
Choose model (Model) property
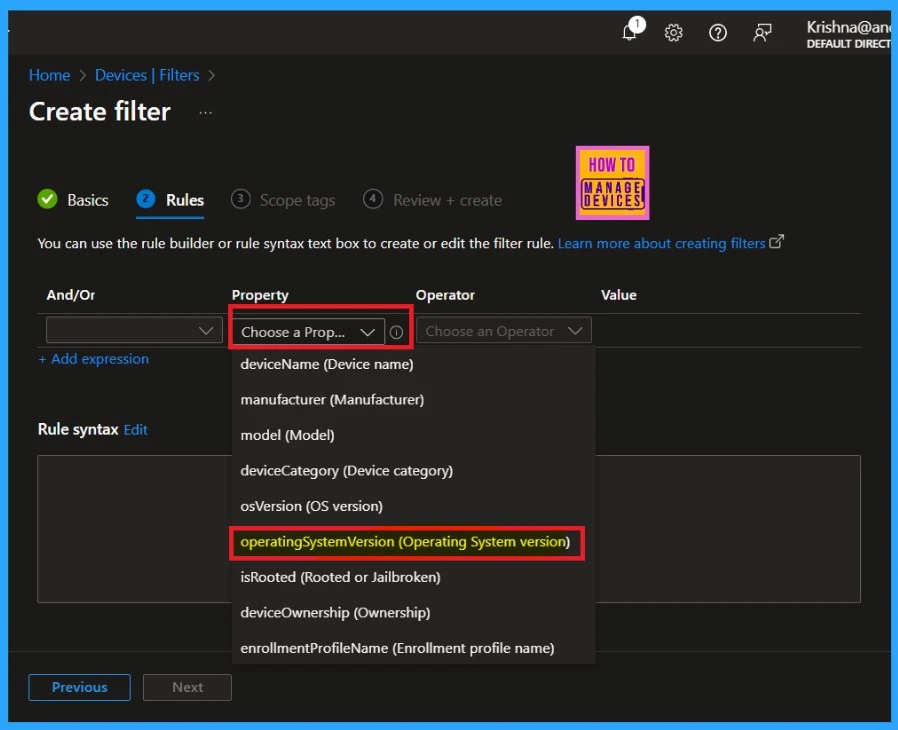(x=413, y=435)
